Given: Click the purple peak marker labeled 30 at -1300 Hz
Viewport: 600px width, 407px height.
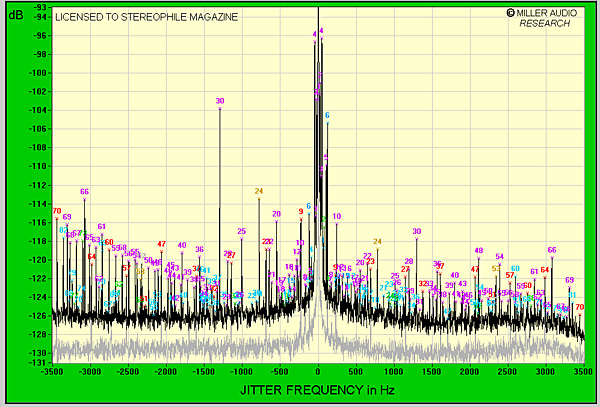Looking at the screenshot, I should [x=220, y=101].
